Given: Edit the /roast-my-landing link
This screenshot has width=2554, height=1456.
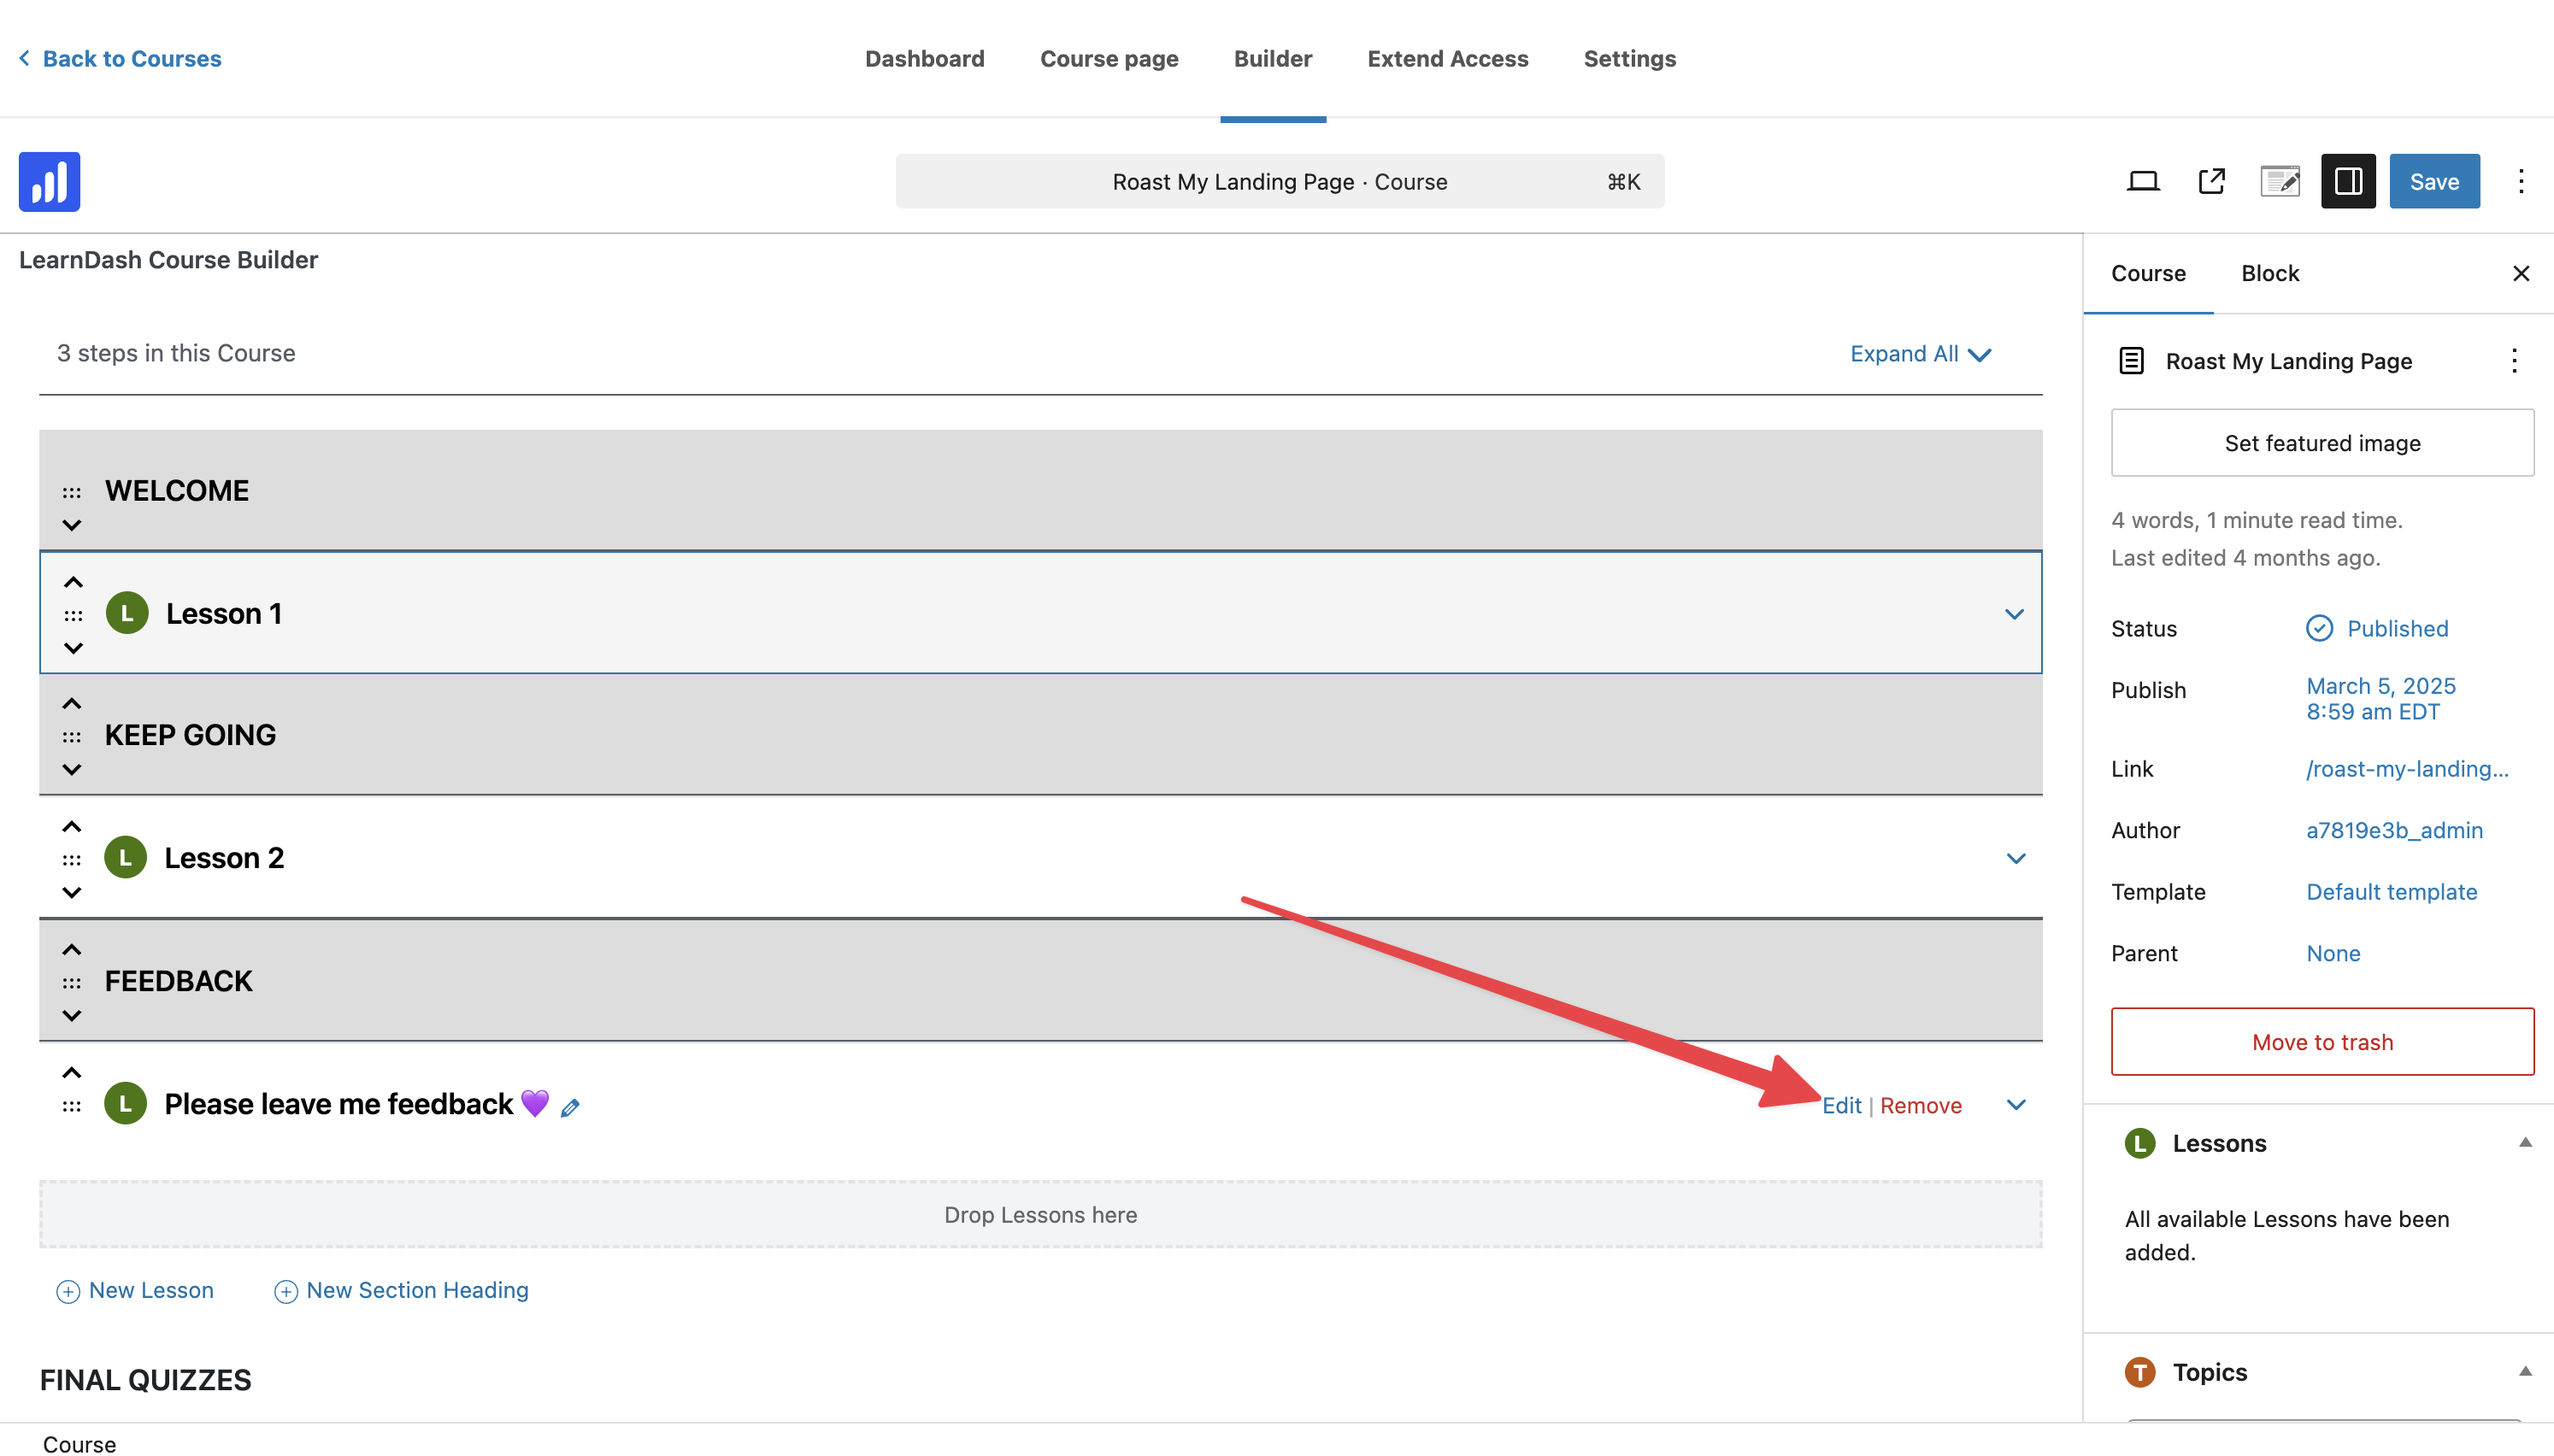Looking at the screenshot, I should coord(2407,768).
